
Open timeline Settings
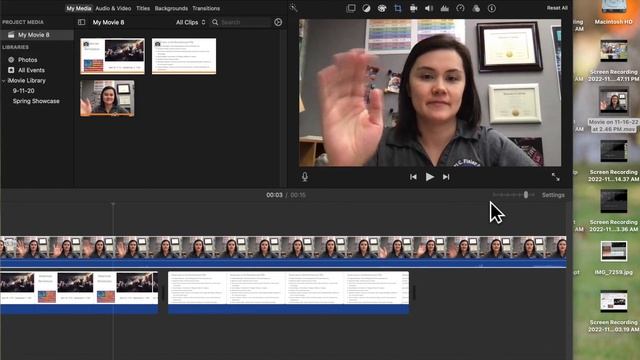[x=553, y=195]
